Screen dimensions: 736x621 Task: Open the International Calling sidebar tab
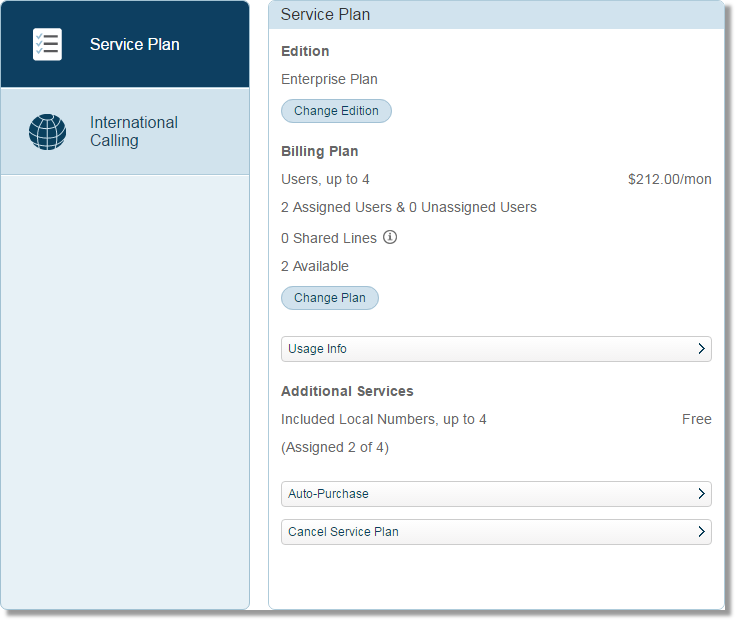pos(125,131)
